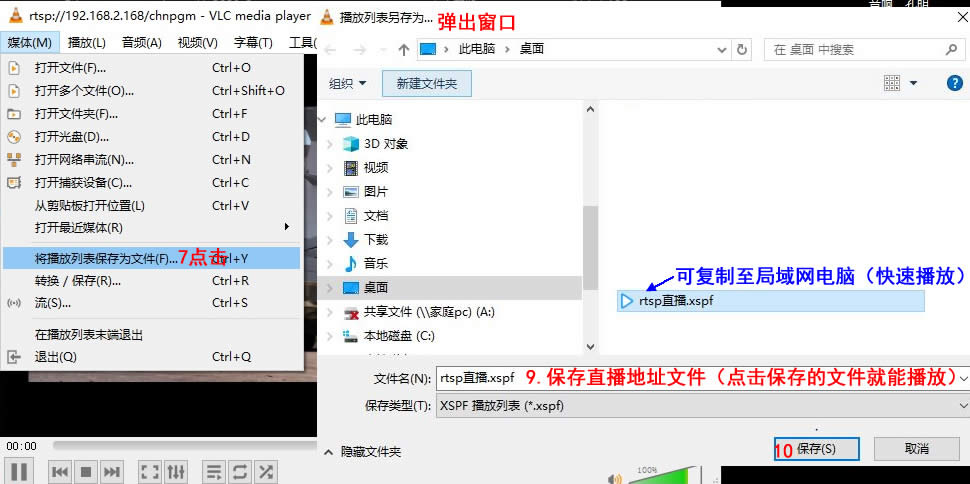970x484 pixels.
Task: Open the 保存类型 XSPF dropdown
Action: click(x=703, y=406)
